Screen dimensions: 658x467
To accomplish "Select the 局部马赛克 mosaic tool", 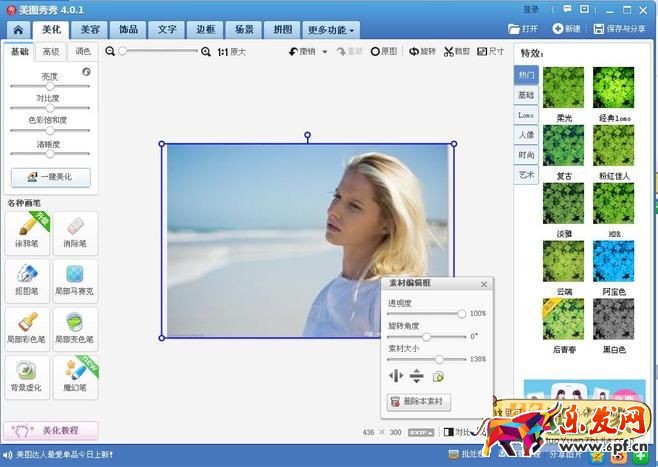I will tap(75, 279).
